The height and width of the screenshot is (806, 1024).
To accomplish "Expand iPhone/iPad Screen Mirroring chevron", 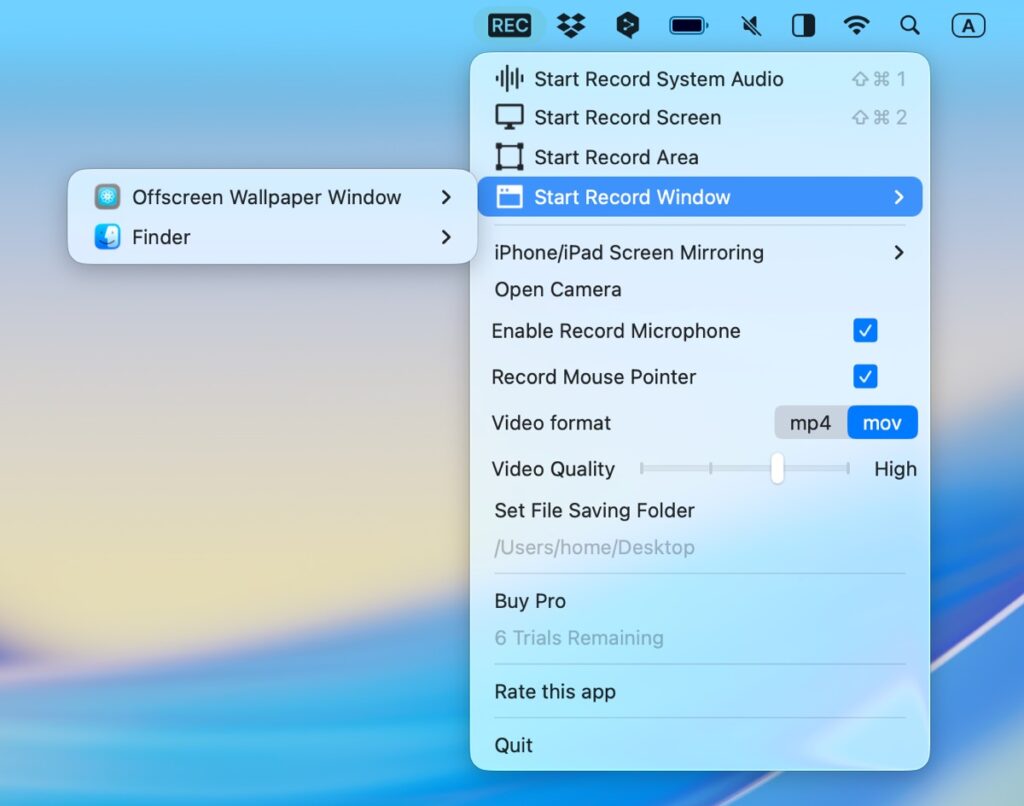I will point(898,253).
